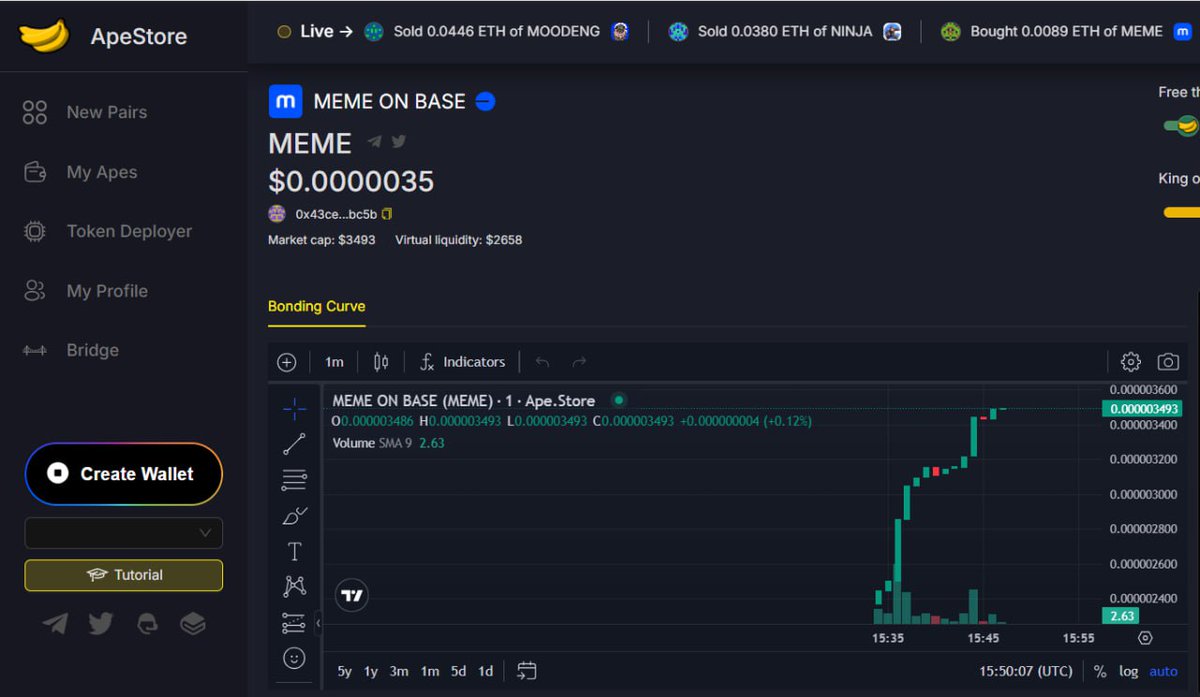1200x697 pixels.
Task: Take a chart snapshot with camera icon
Action: [x=1168, y=362]
